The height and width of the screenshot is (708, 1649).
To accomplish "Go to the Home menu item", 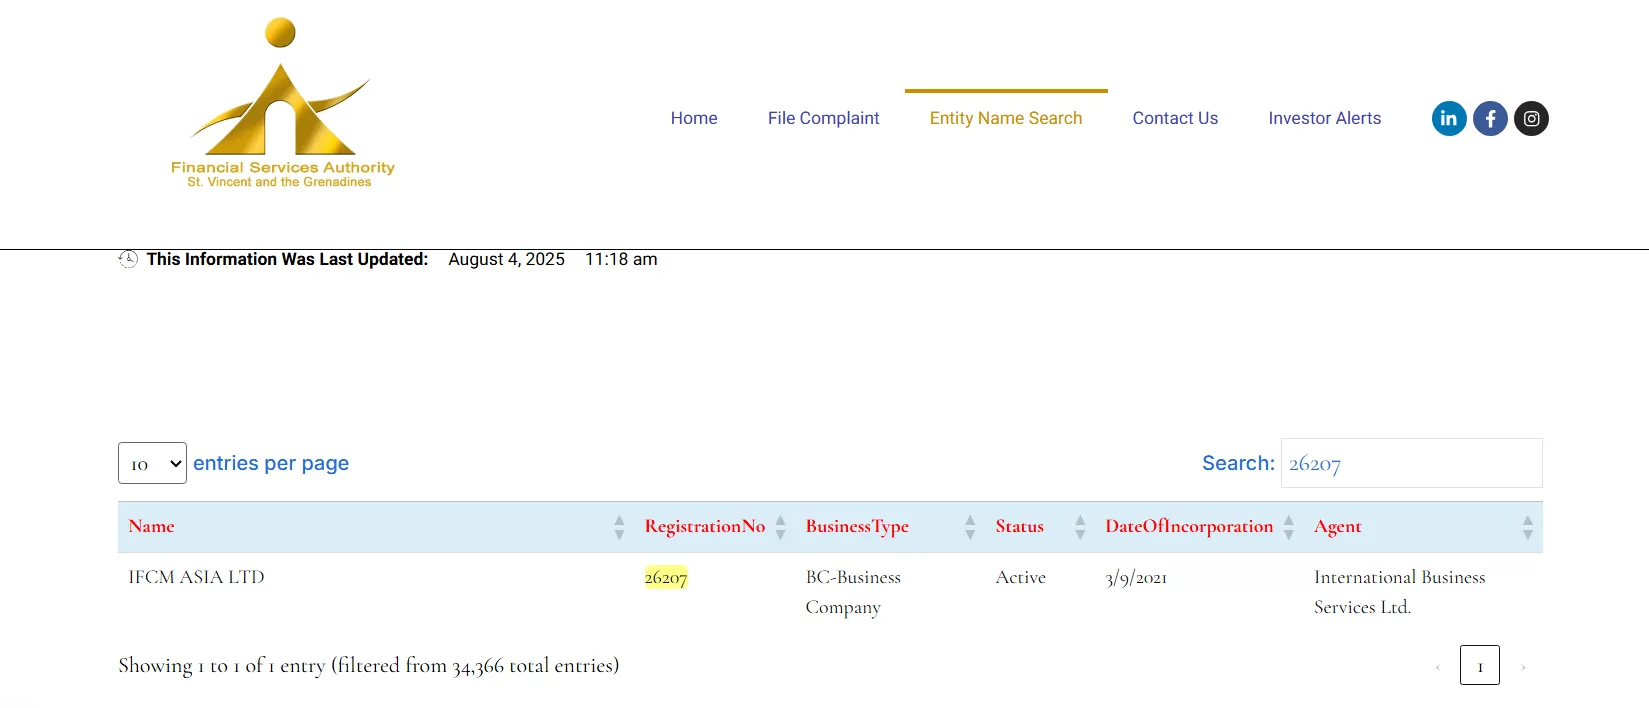I will [694, 118].
